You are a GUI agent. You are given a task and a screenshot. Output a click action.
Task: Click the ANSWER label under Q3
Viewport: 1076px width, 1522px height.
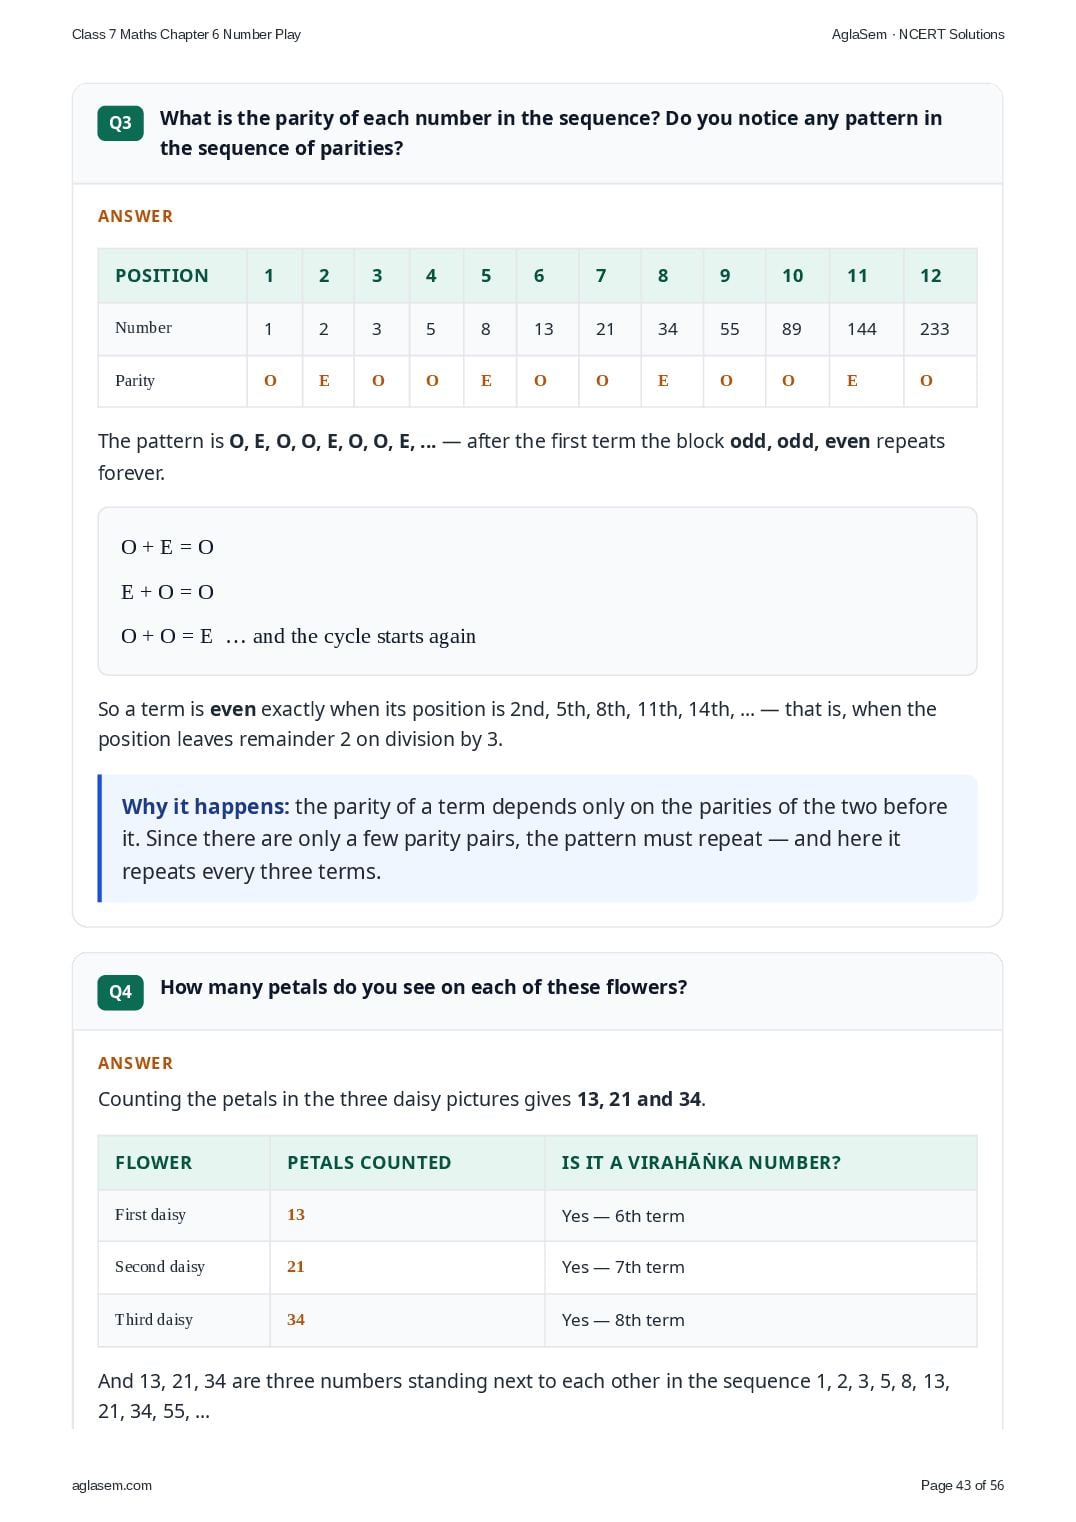tap(135, 216)
